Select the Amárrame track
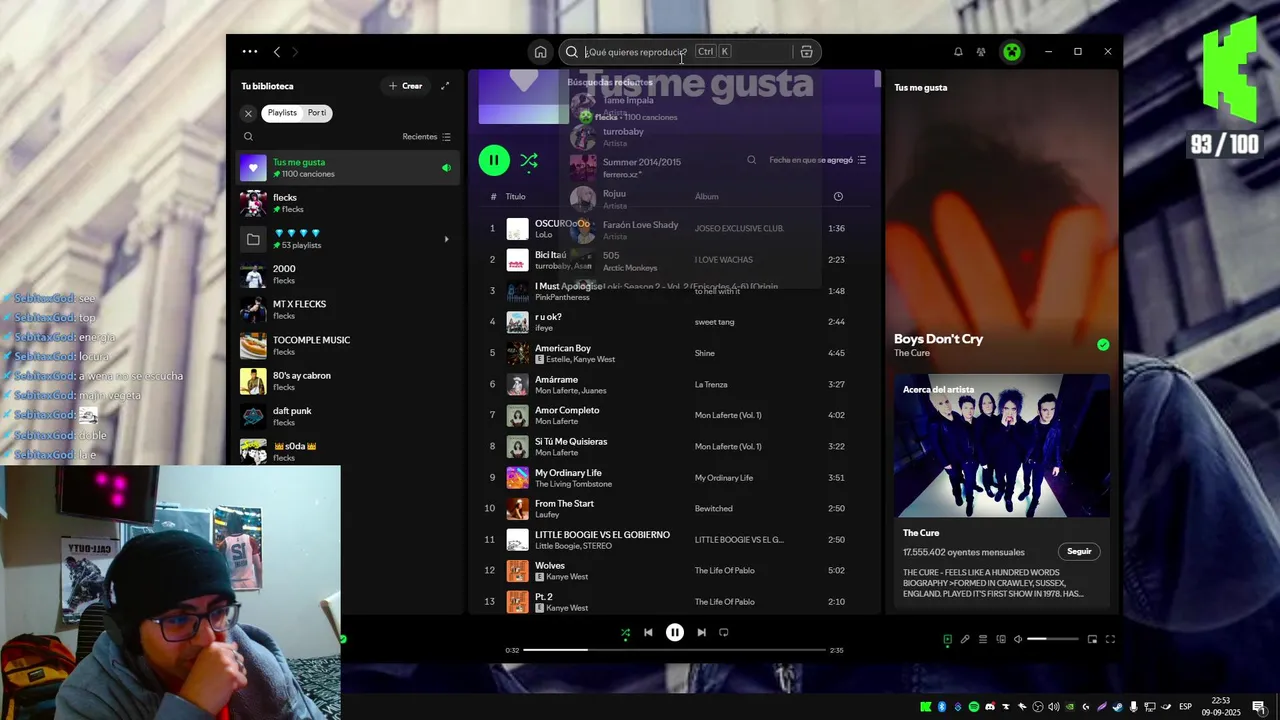This screenshot has height=720, width=1280. pos(674,384)
